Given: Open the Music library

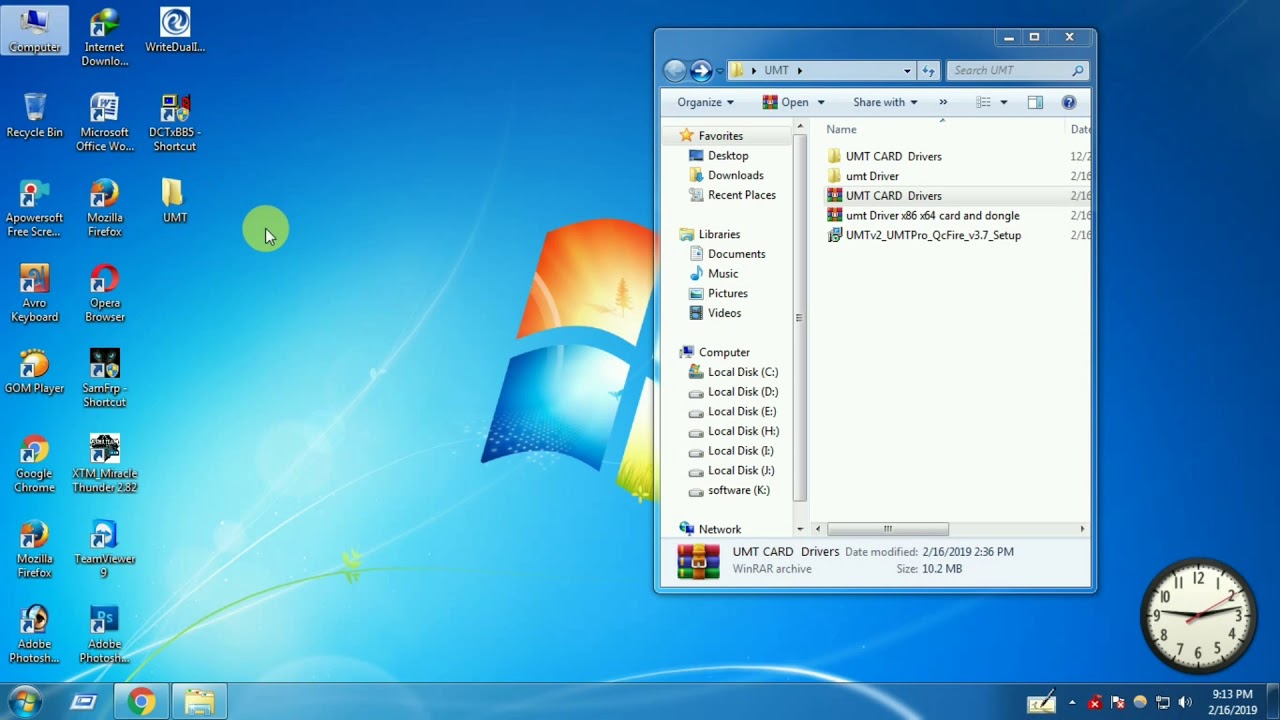Looking at the screenshot, I should pos(722,274).
